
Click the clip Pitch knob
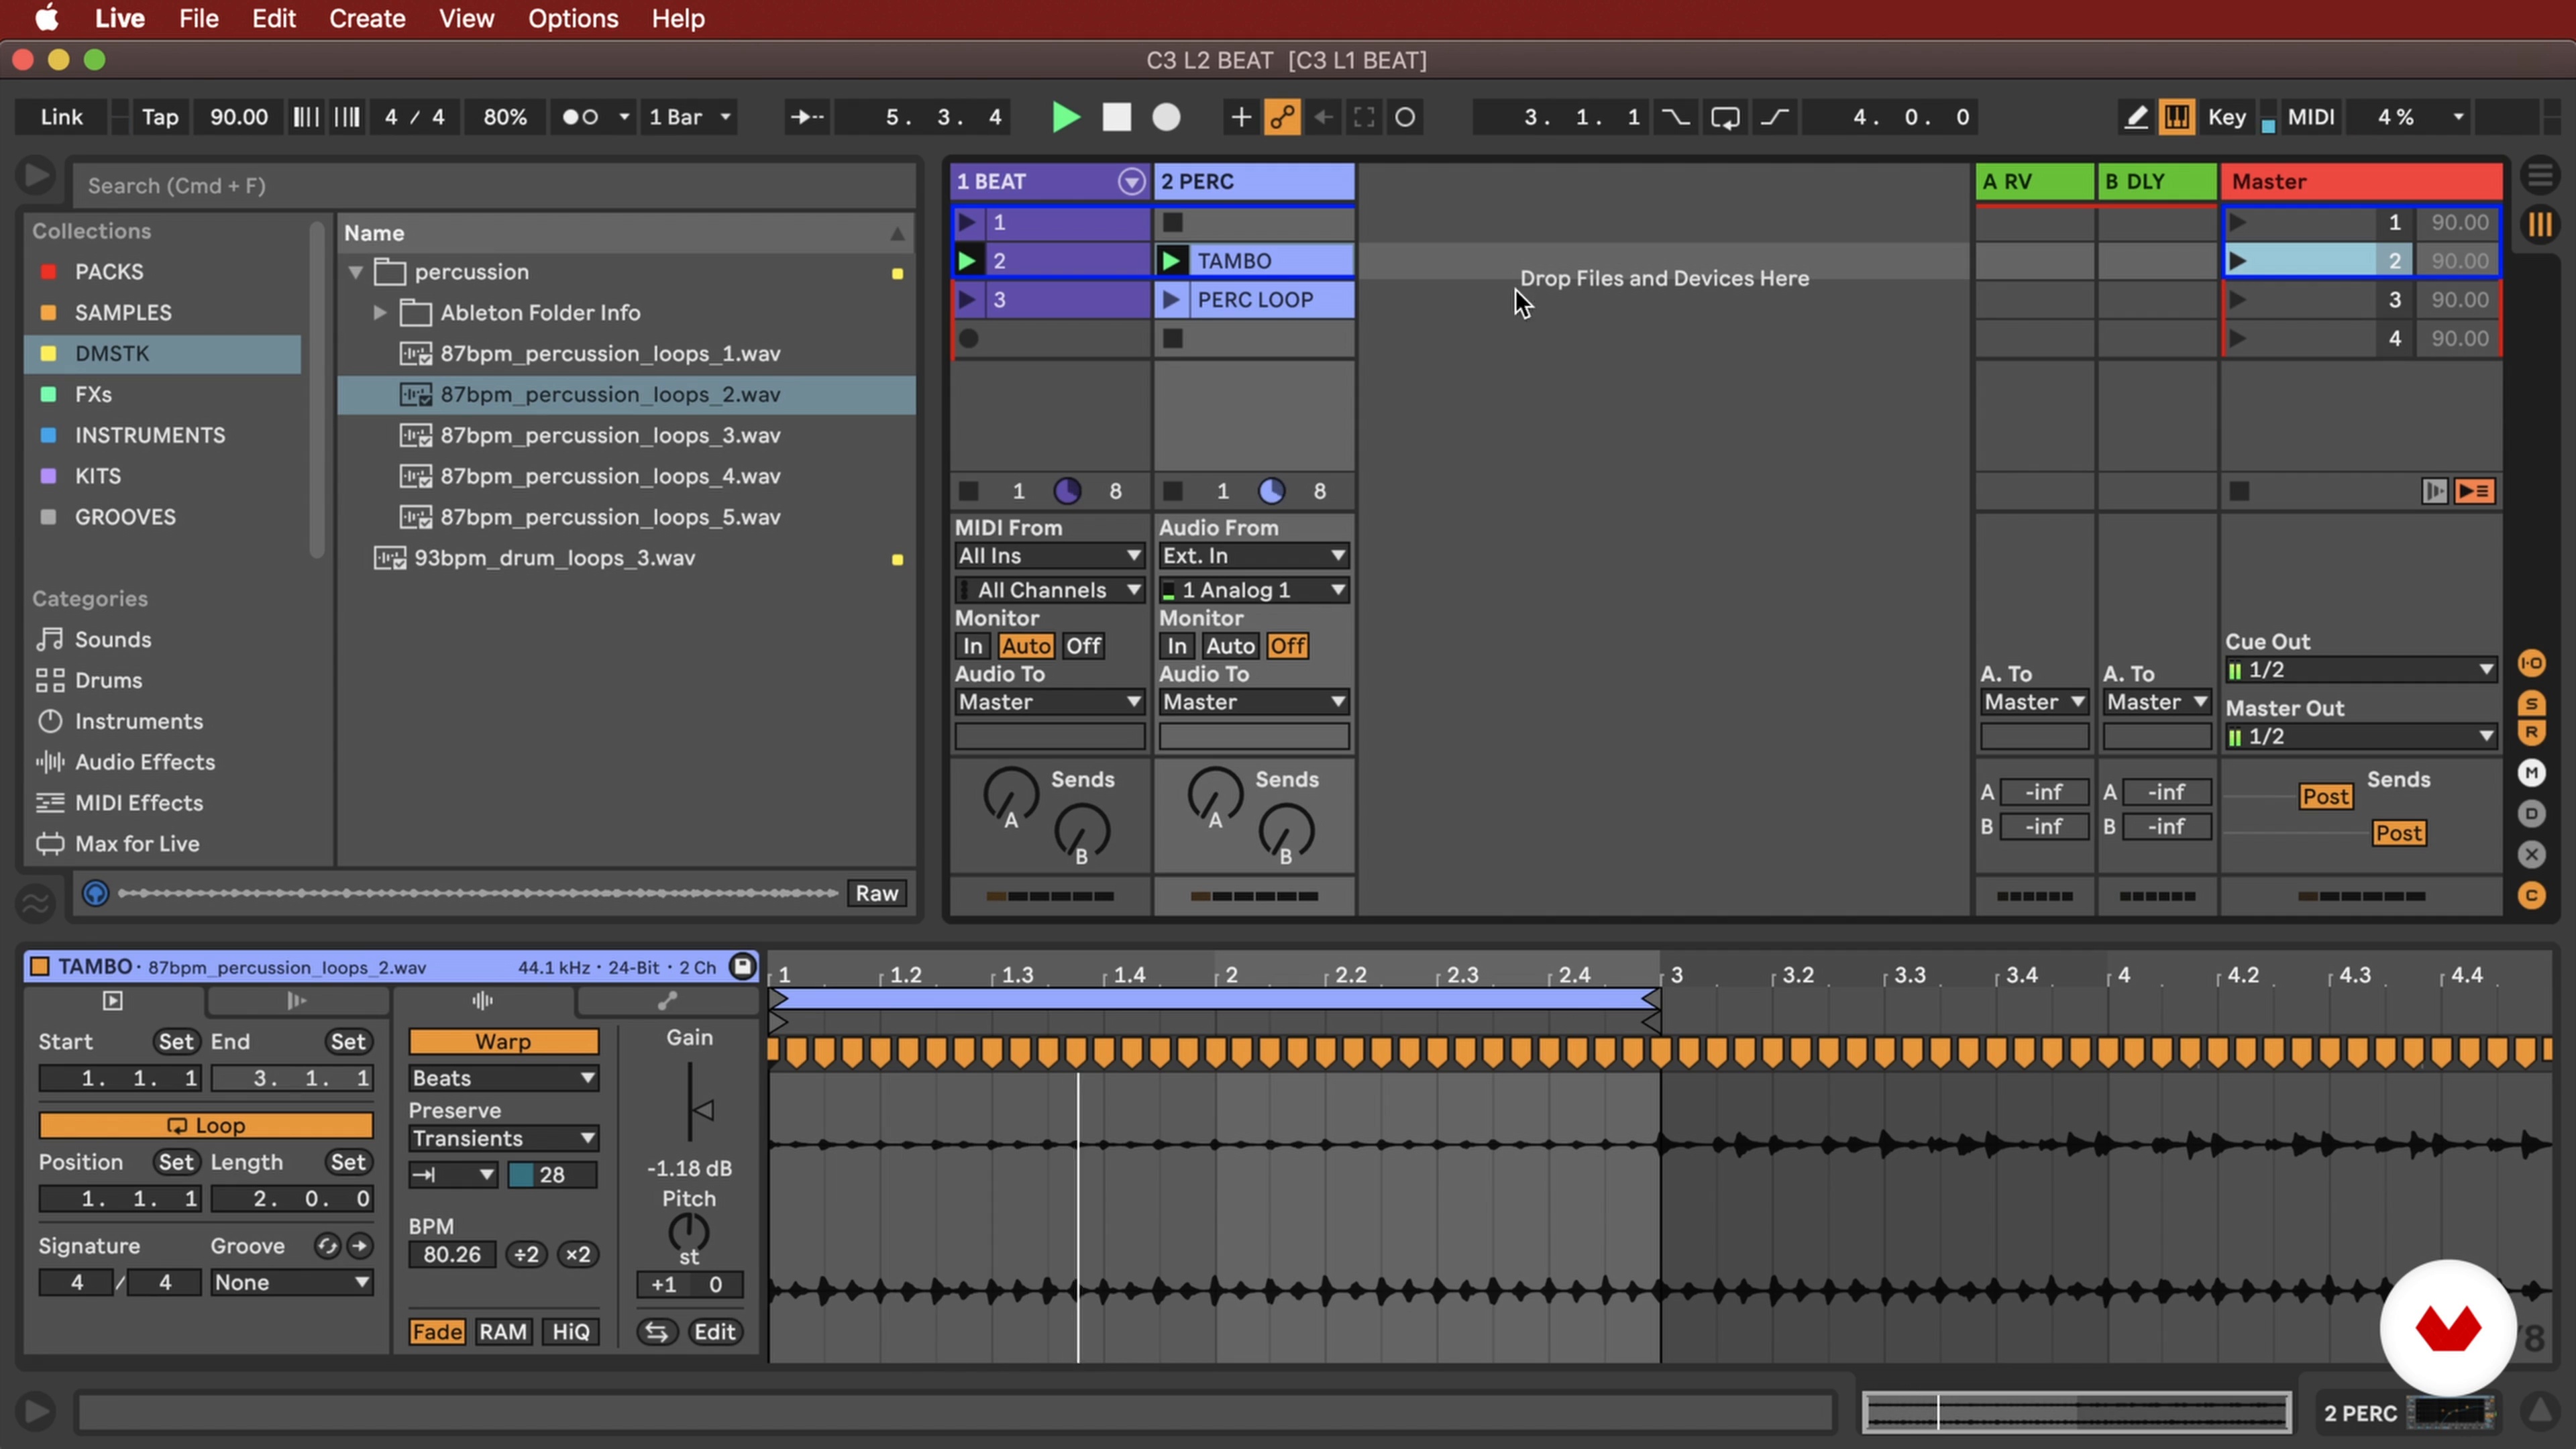pos(689,1233)
